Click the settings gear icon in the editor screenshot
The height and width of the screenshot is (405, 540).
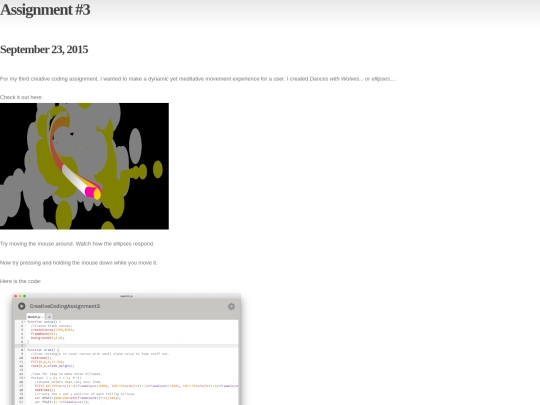click(x=231, y=306)
